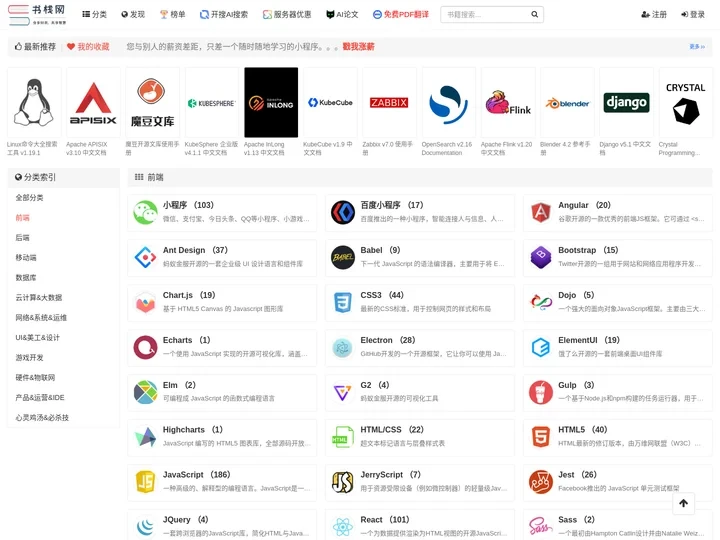Open the 发现 menu item
720x540 pixels.
pyautogui.click(x=133, y=15)
